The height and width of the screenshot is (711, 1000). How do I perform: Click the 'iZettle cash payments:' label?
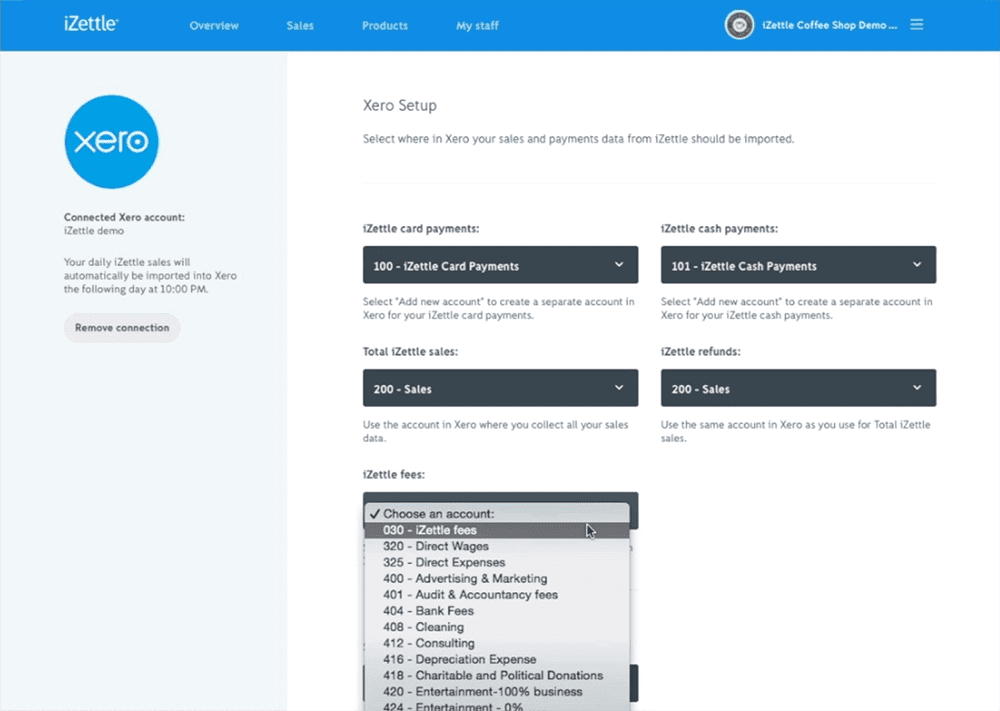coord(719,229)
